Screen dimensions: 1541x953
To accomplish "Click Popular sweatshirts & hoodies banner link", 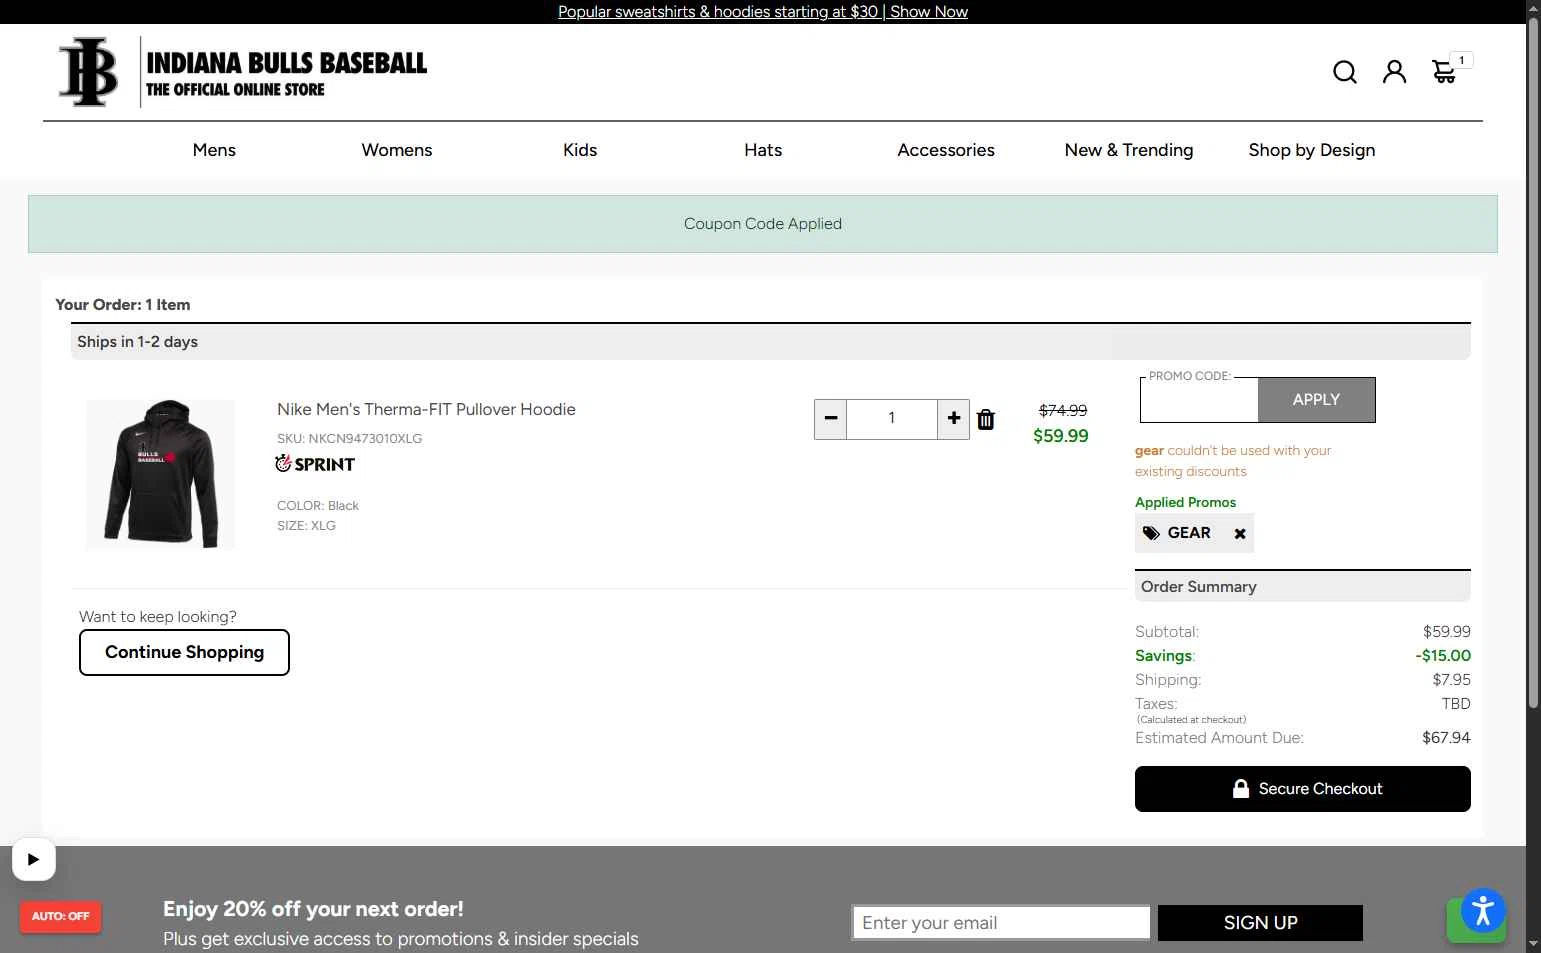I will coord(763,12).
